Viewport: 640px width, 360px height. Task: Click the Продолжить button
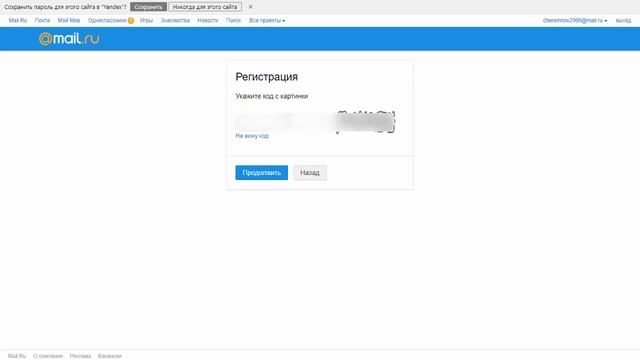pyautogui.click(x=262, y=173)
